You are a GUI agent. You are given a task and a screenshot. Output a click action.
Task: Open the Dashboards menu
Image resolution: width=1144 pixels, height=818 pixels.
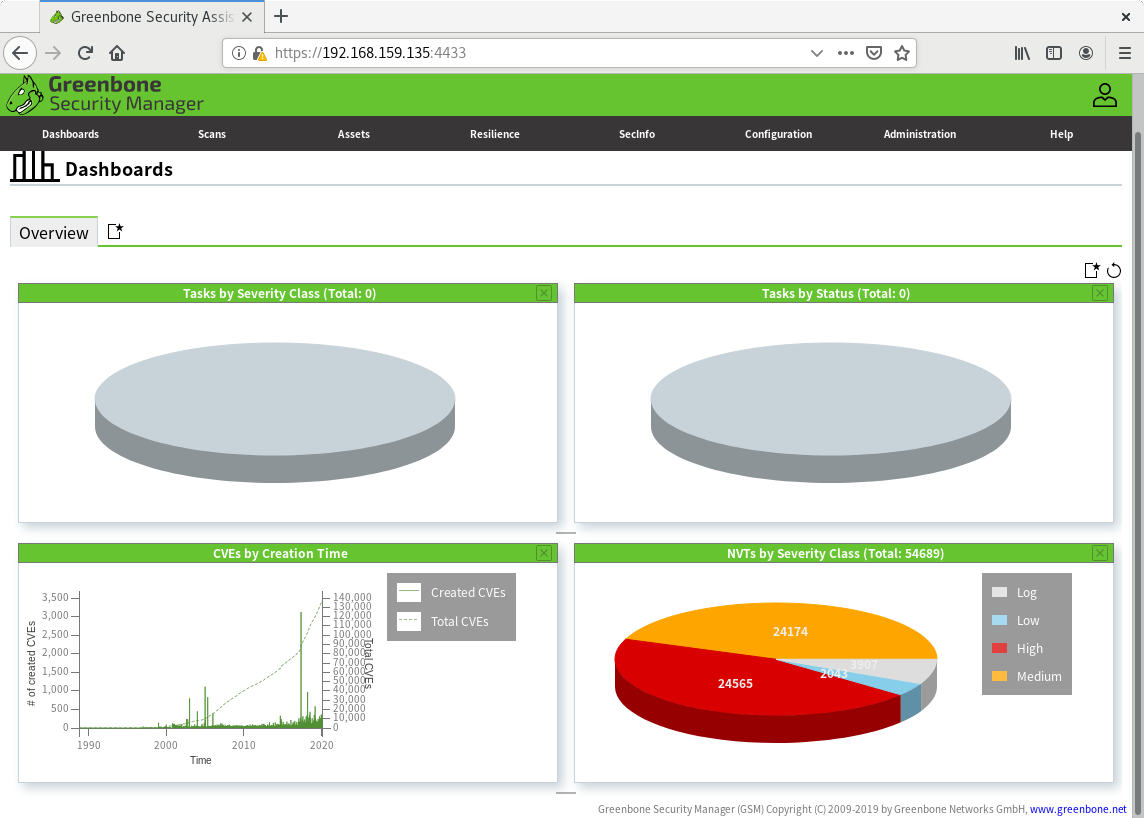(x=70, y=134)
